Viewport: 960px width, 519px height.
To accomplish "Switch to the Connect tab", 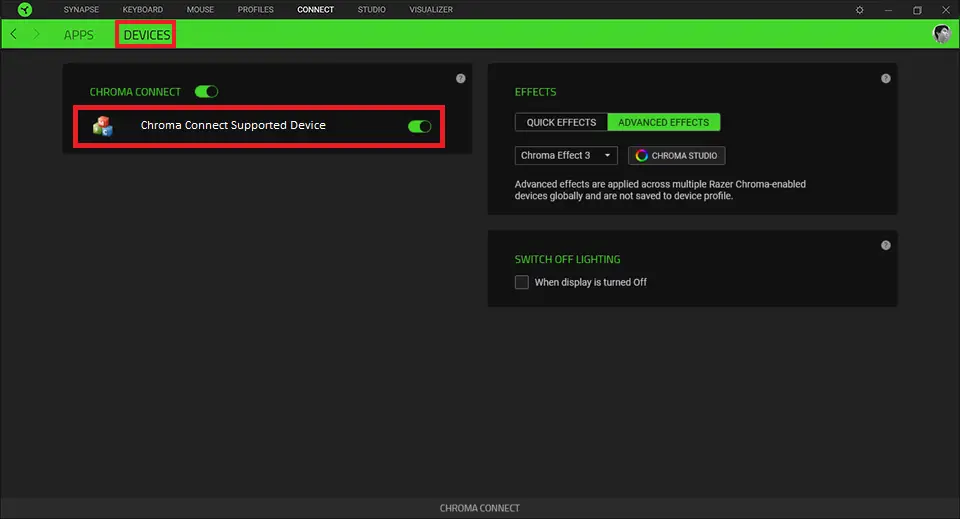I will [315, 10].
